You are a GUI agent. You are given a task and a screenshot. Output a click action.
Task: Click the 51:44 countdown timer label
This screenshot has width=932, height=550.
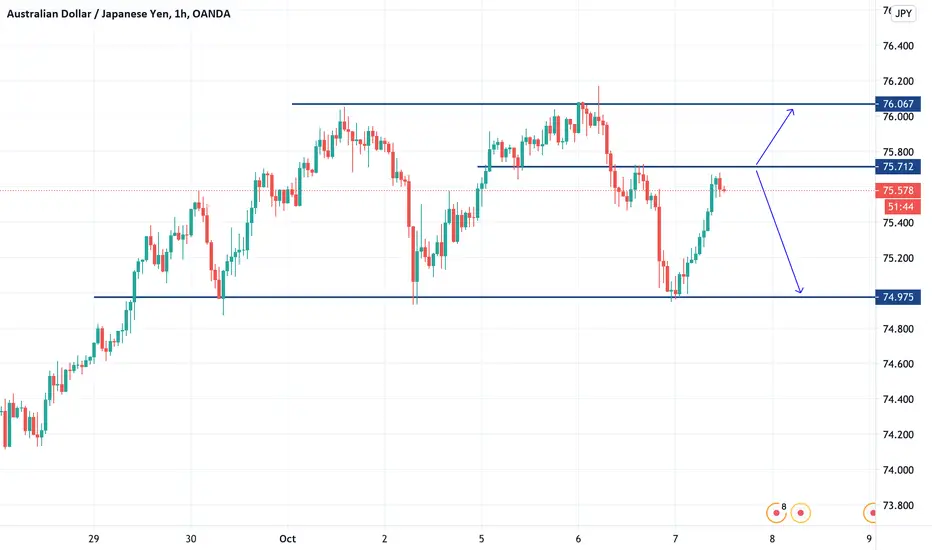902,206
